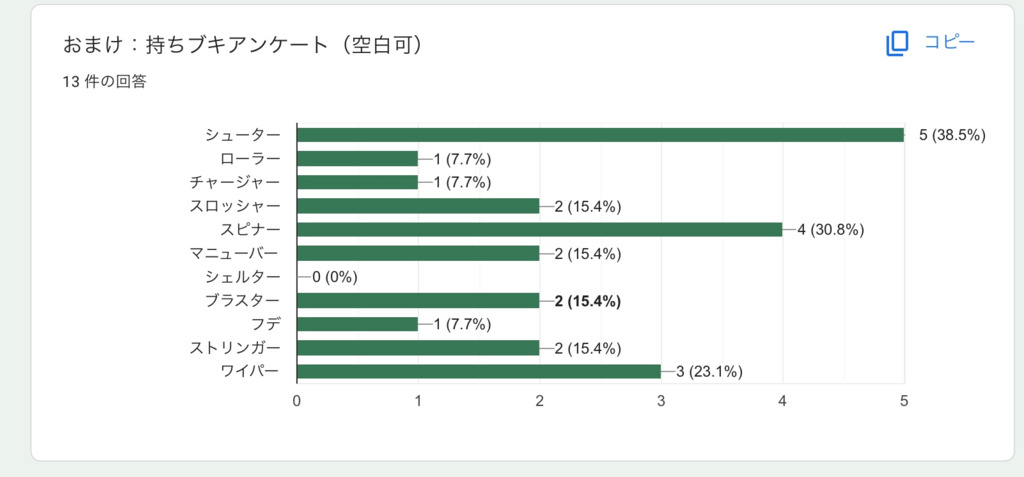Select the スロッシャー bar
The image size is (1024, 477).
click(418, 206)
